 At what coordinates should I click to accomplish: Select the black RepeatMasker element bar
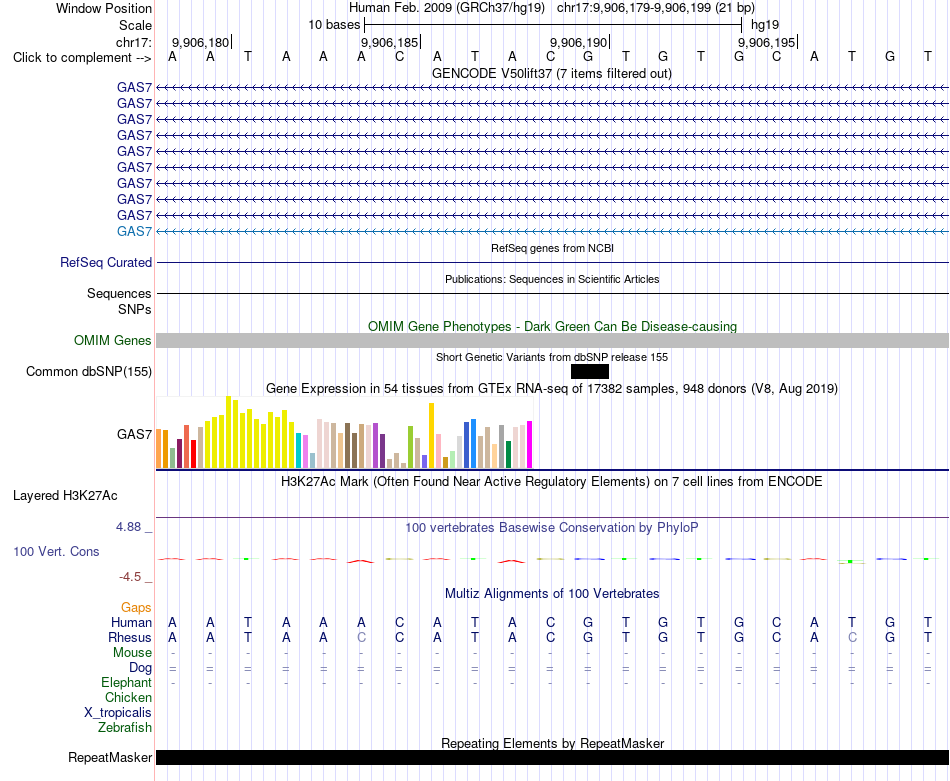[x=552, y=757]
